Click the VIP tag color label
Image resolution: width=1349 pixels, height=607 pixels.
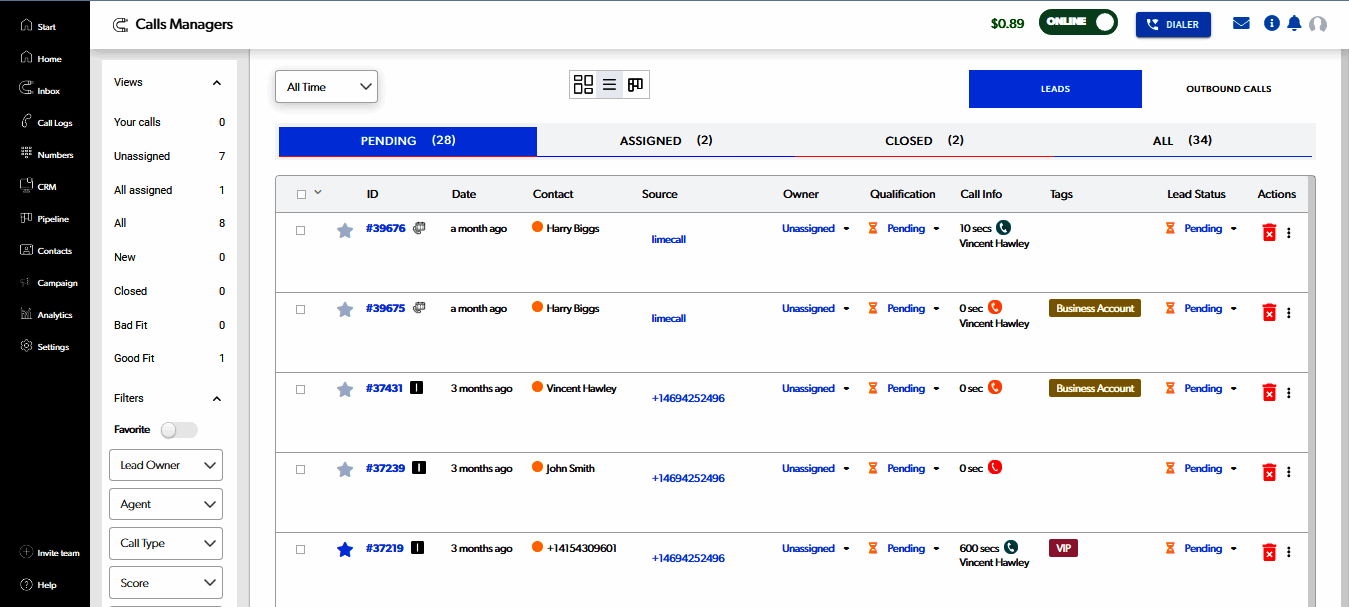[1063, 548]
